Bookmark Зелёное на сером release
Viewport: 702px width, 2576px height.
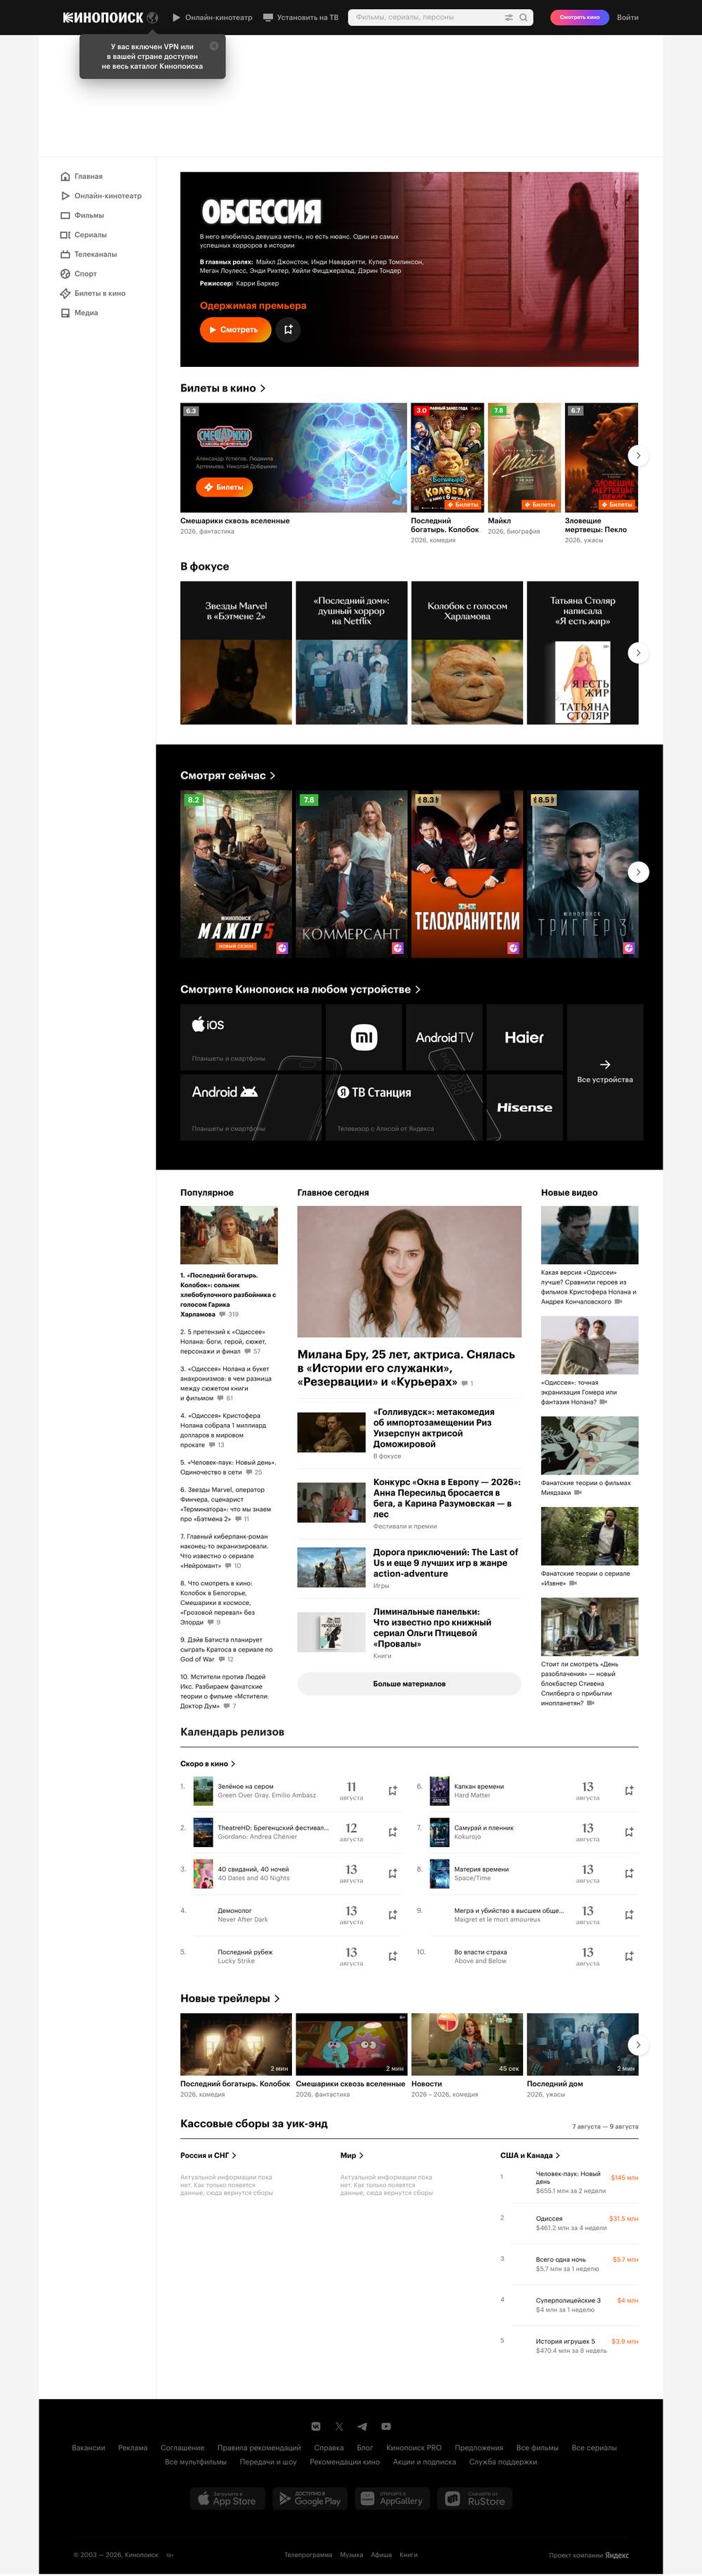click(393, 1791)
